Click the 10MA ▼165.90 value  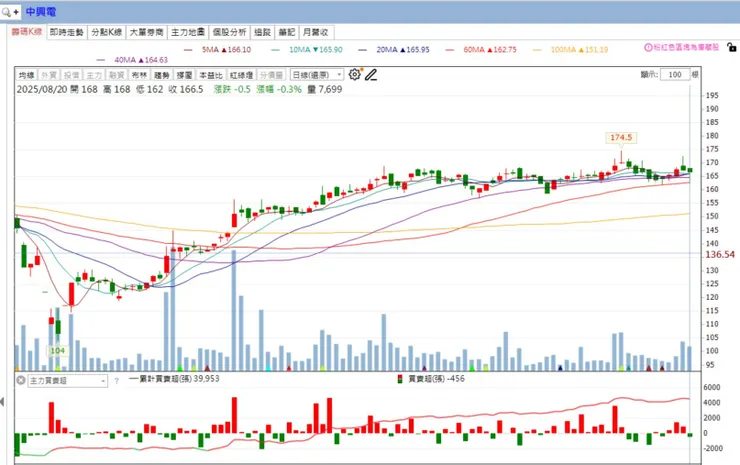click(316, 50)
